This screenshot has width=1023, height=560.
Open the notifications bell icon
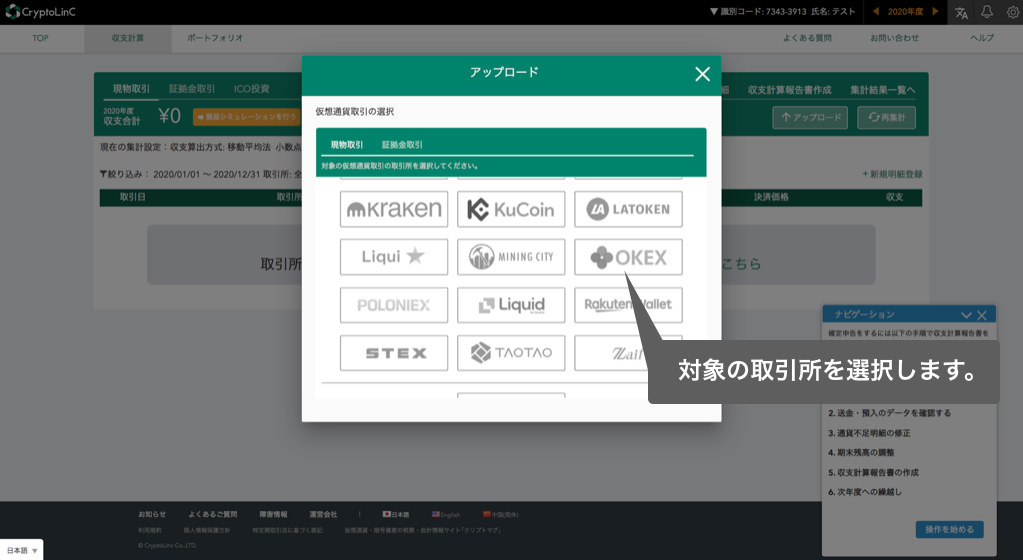click(x=986, y=12)
